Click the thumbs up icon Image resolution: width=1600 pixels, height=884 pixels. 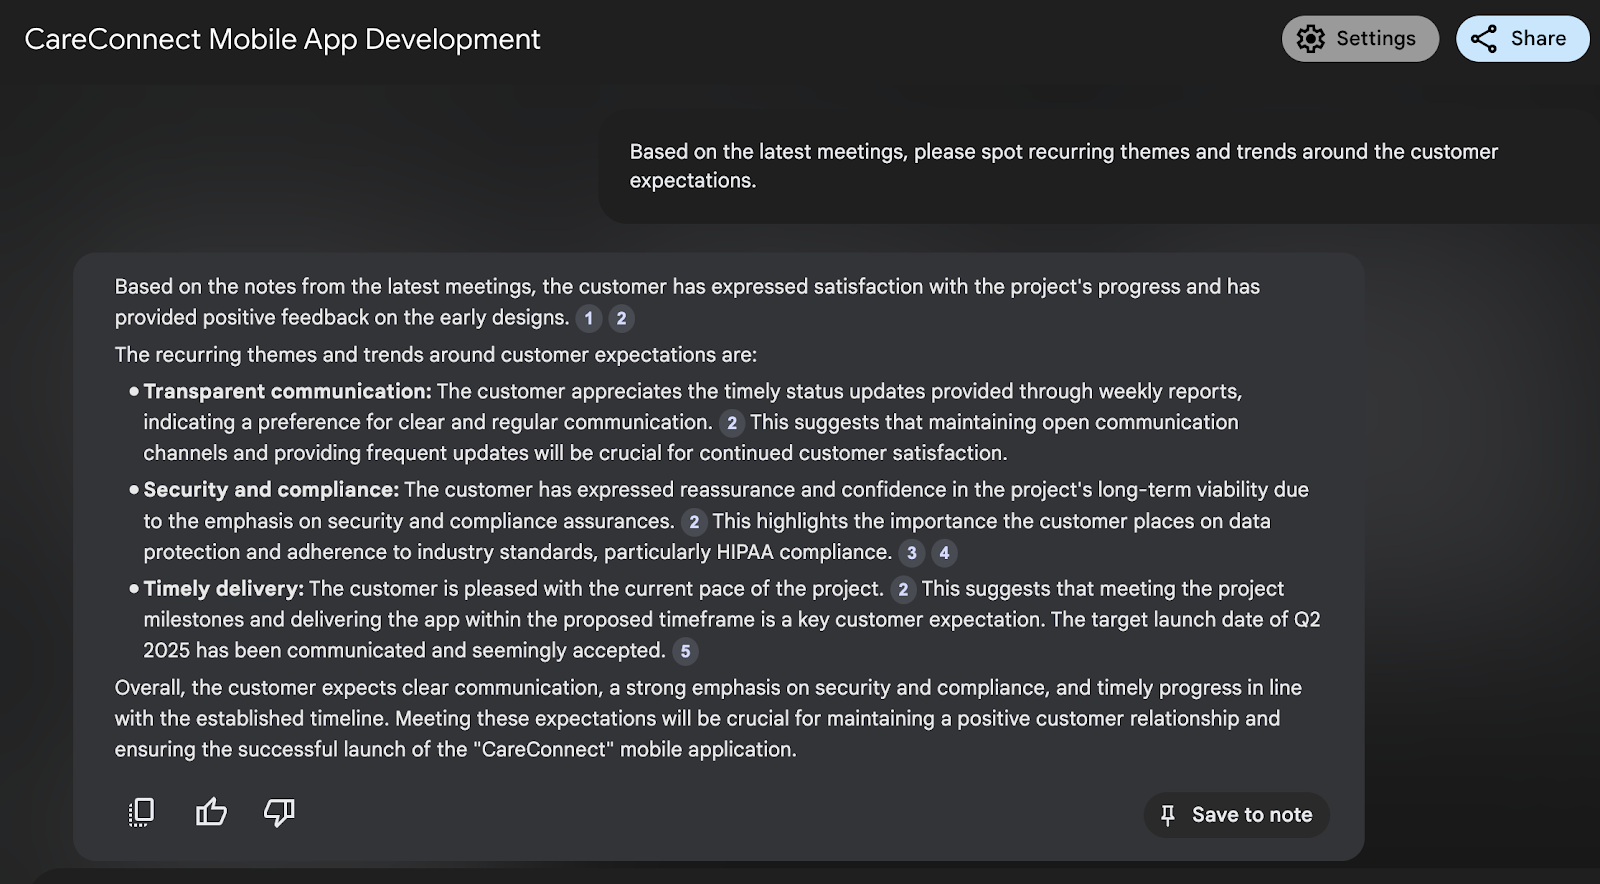tap(211, 812)
